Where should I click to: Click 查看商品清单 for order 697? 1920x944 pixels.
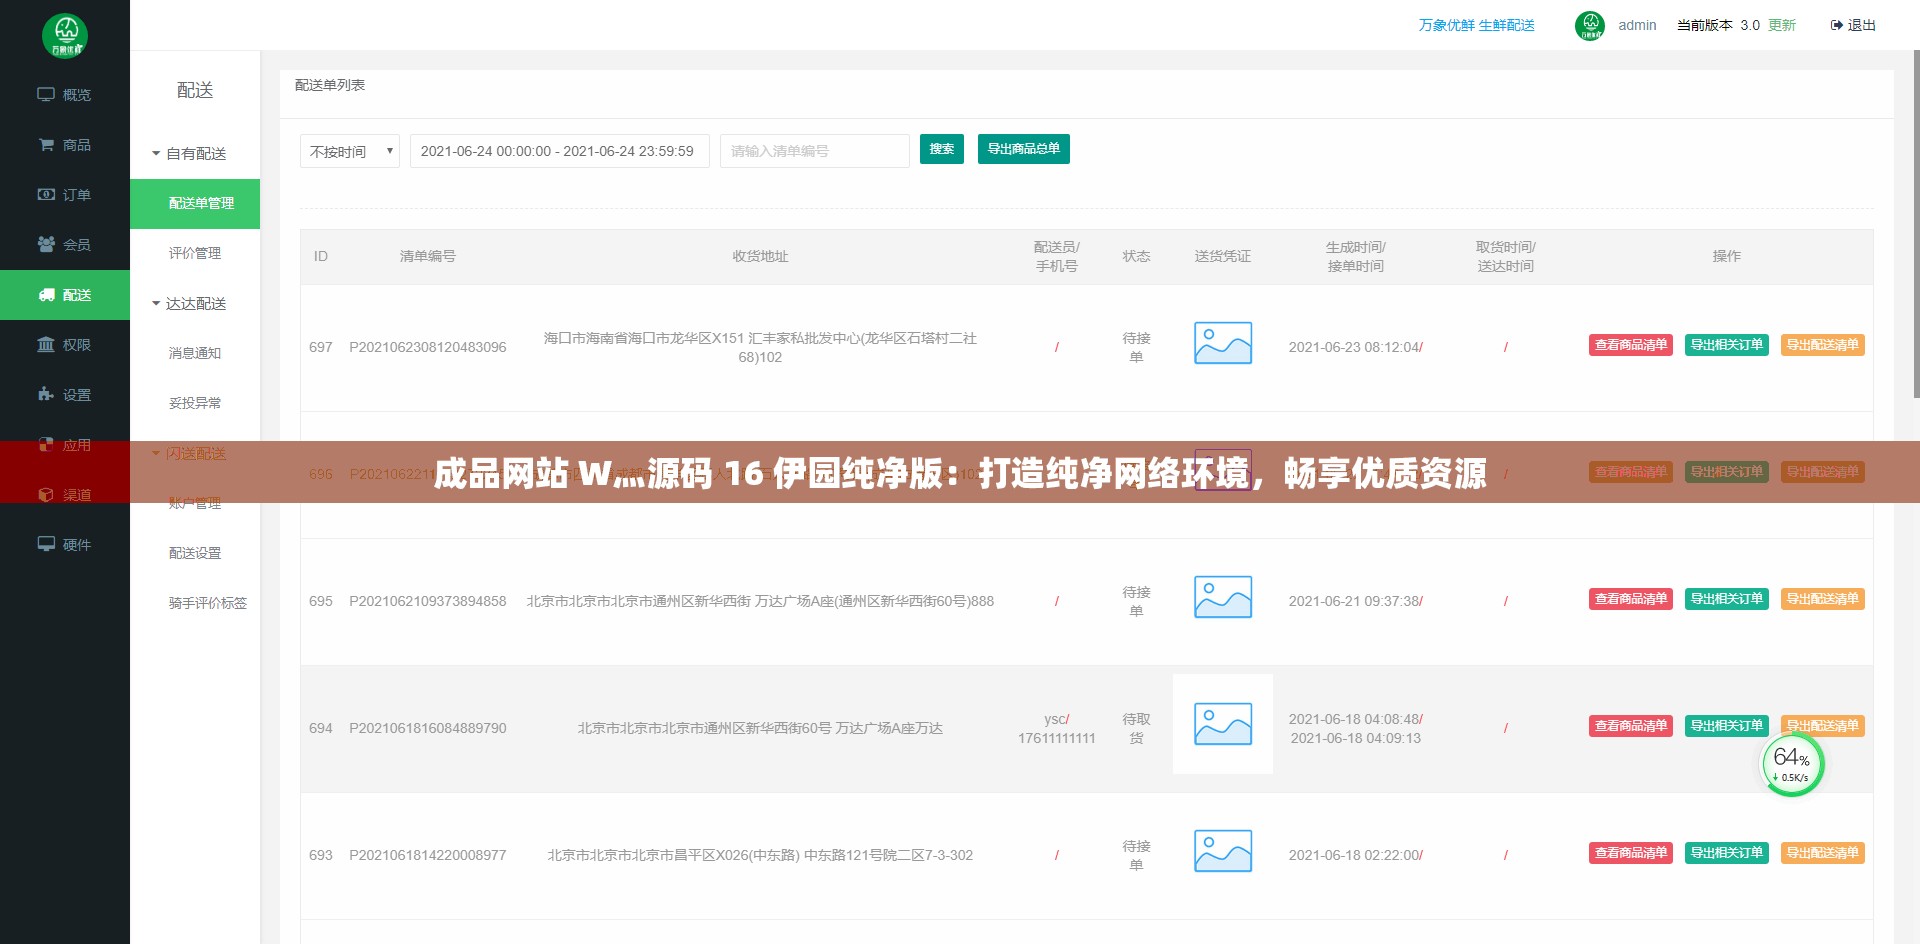tap(1631, 345)
